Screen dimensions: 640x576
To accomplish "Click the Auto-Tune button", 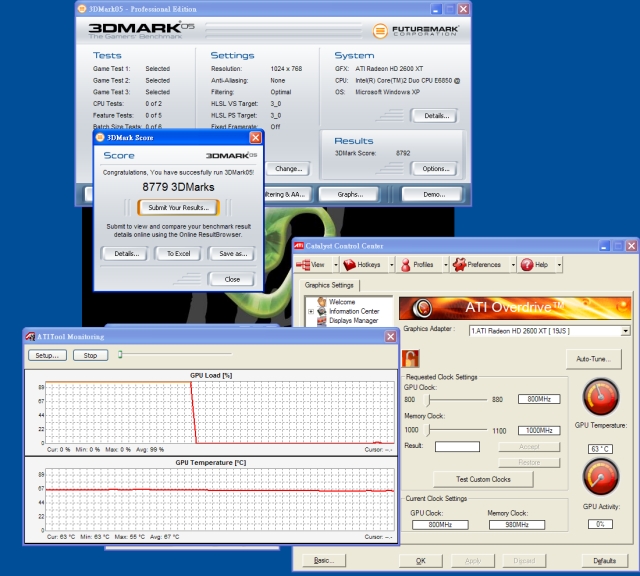I will pos(593,359).
